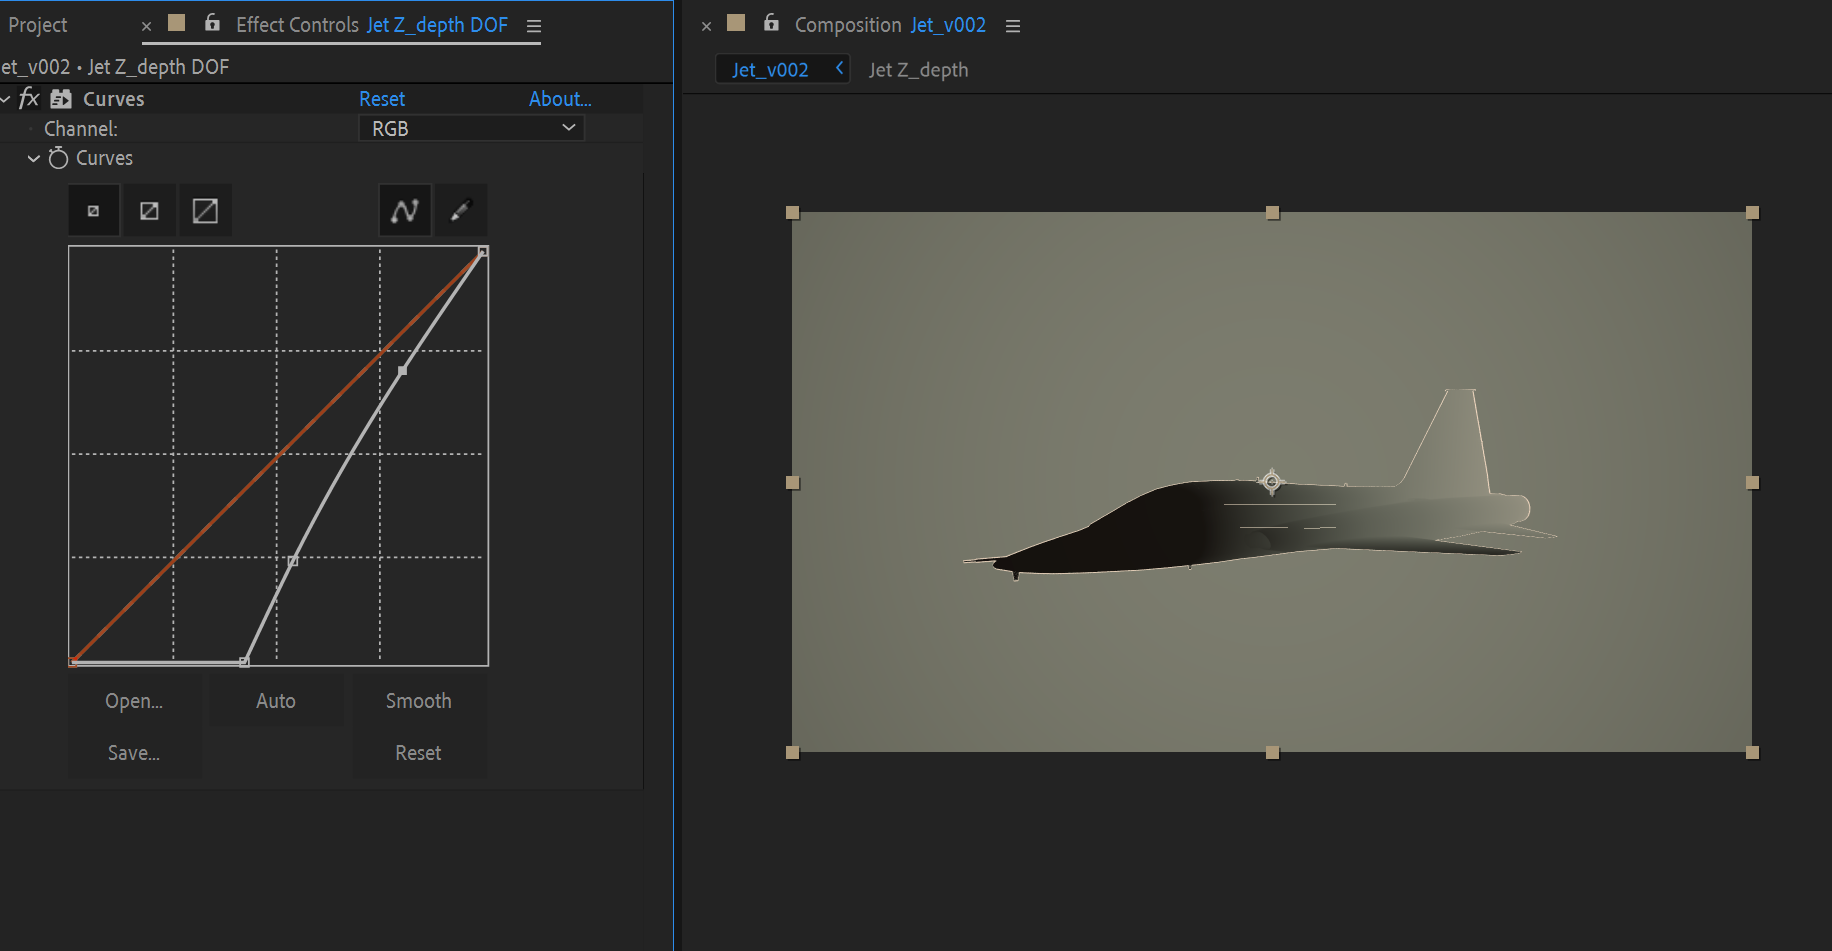Toggle the Effect Controls panel lock
The width and height of the screenshot is (1832, 951).
click(212, 23)
